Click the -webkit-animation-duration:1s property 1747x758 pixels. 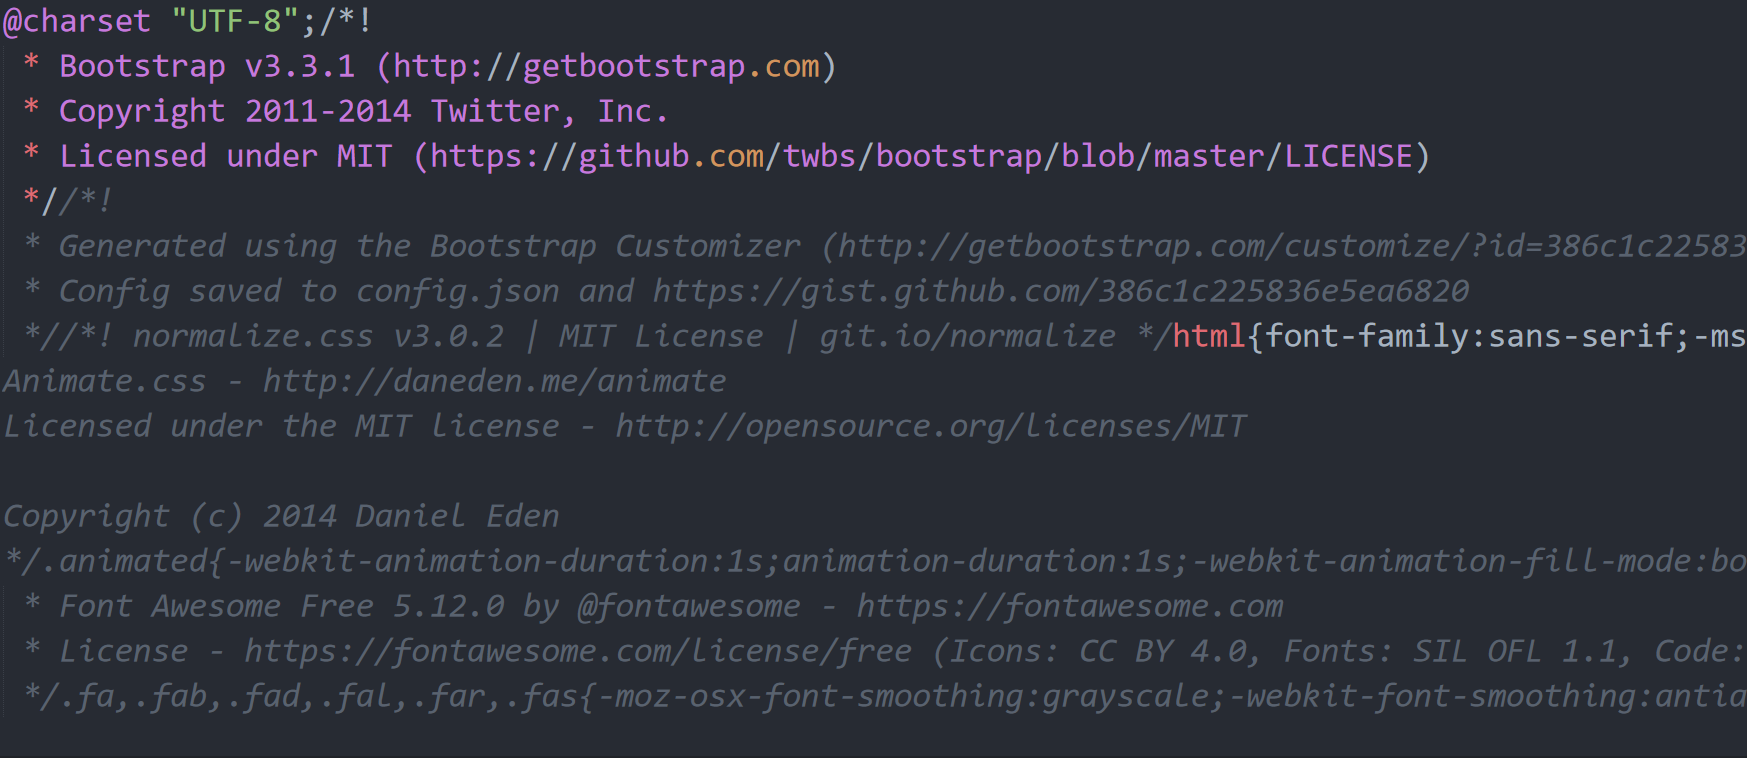(495, 561)
